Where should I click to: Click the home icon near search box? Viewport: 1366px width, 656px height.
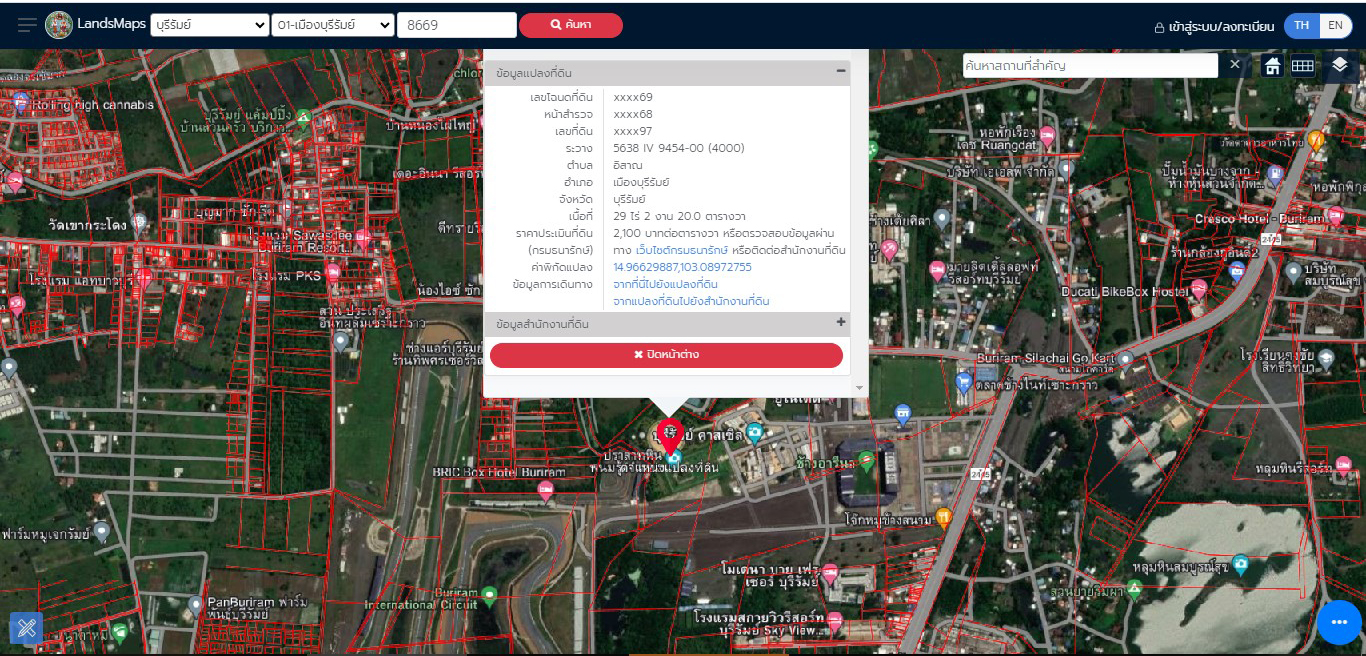click(1272, 66)
